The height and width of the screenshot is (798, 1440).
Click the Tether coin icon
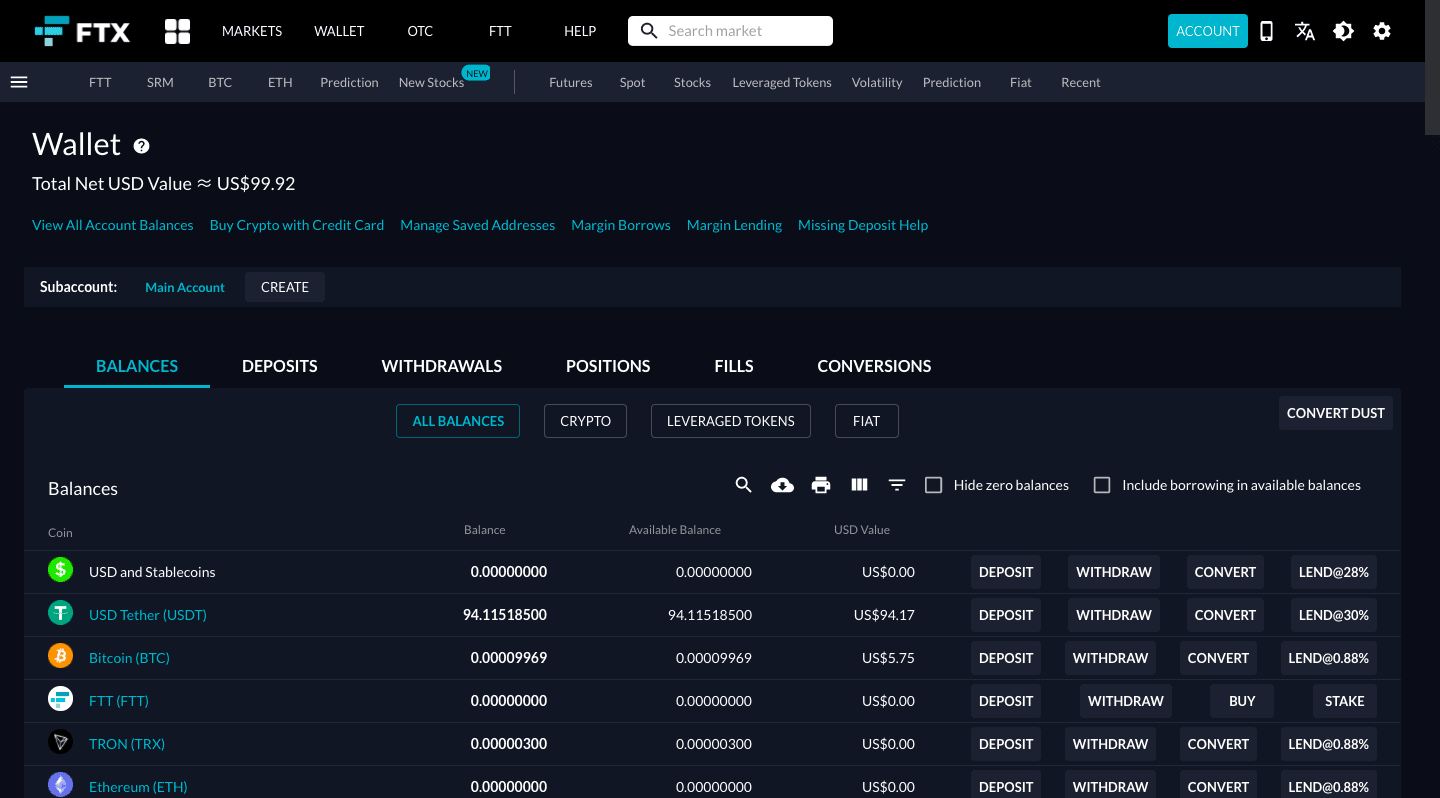pos(61,613)
